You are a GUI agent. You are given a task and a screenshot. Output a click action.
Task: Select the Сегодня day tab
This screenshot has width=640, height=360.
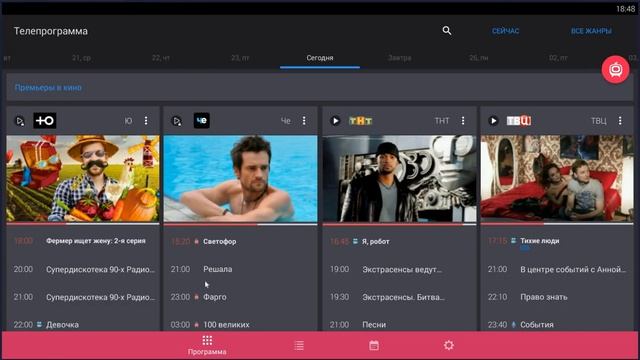[x=320, y=58]
